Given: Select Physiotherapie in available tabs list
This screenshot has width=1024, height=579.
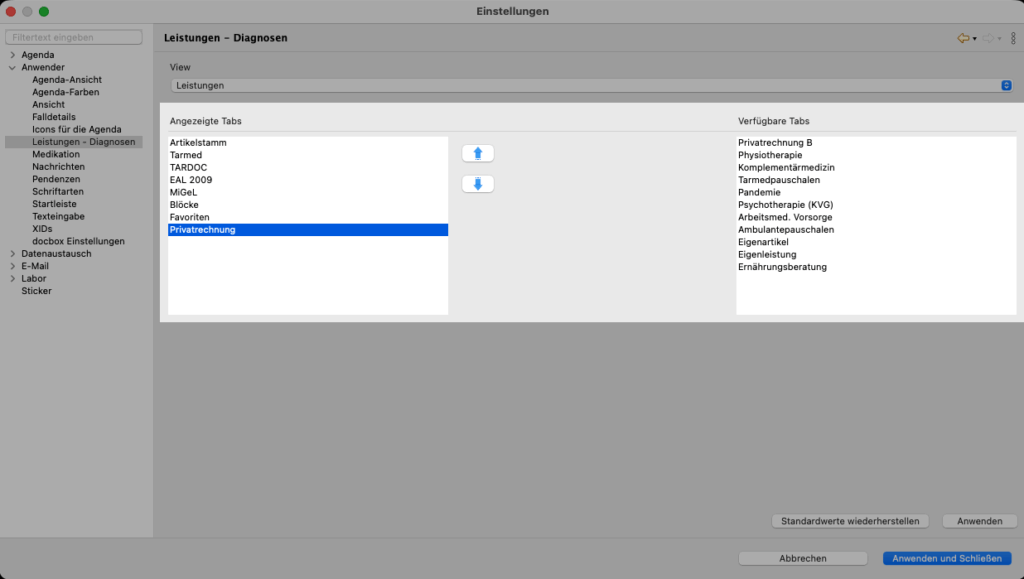Looking at the screenshot, I should [770, 155].
